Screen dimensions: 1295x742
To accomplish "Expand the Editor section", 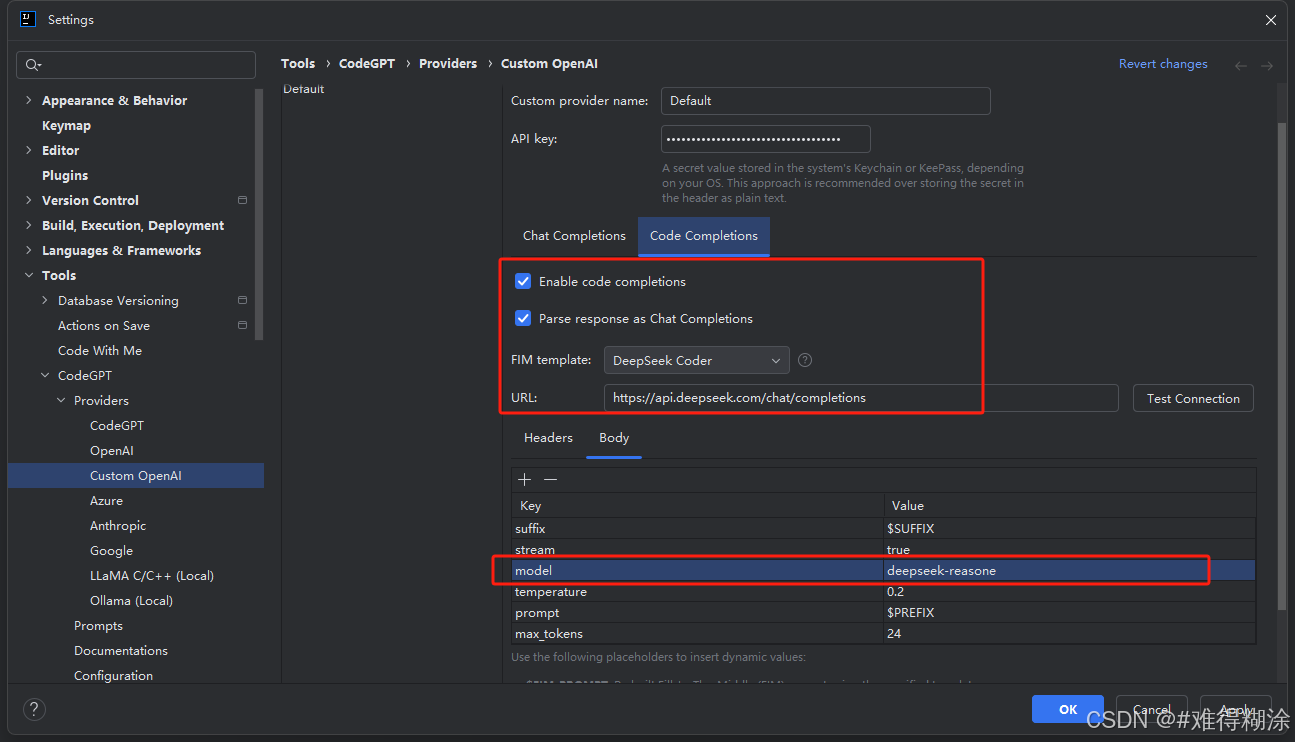I will click(28, 150).
